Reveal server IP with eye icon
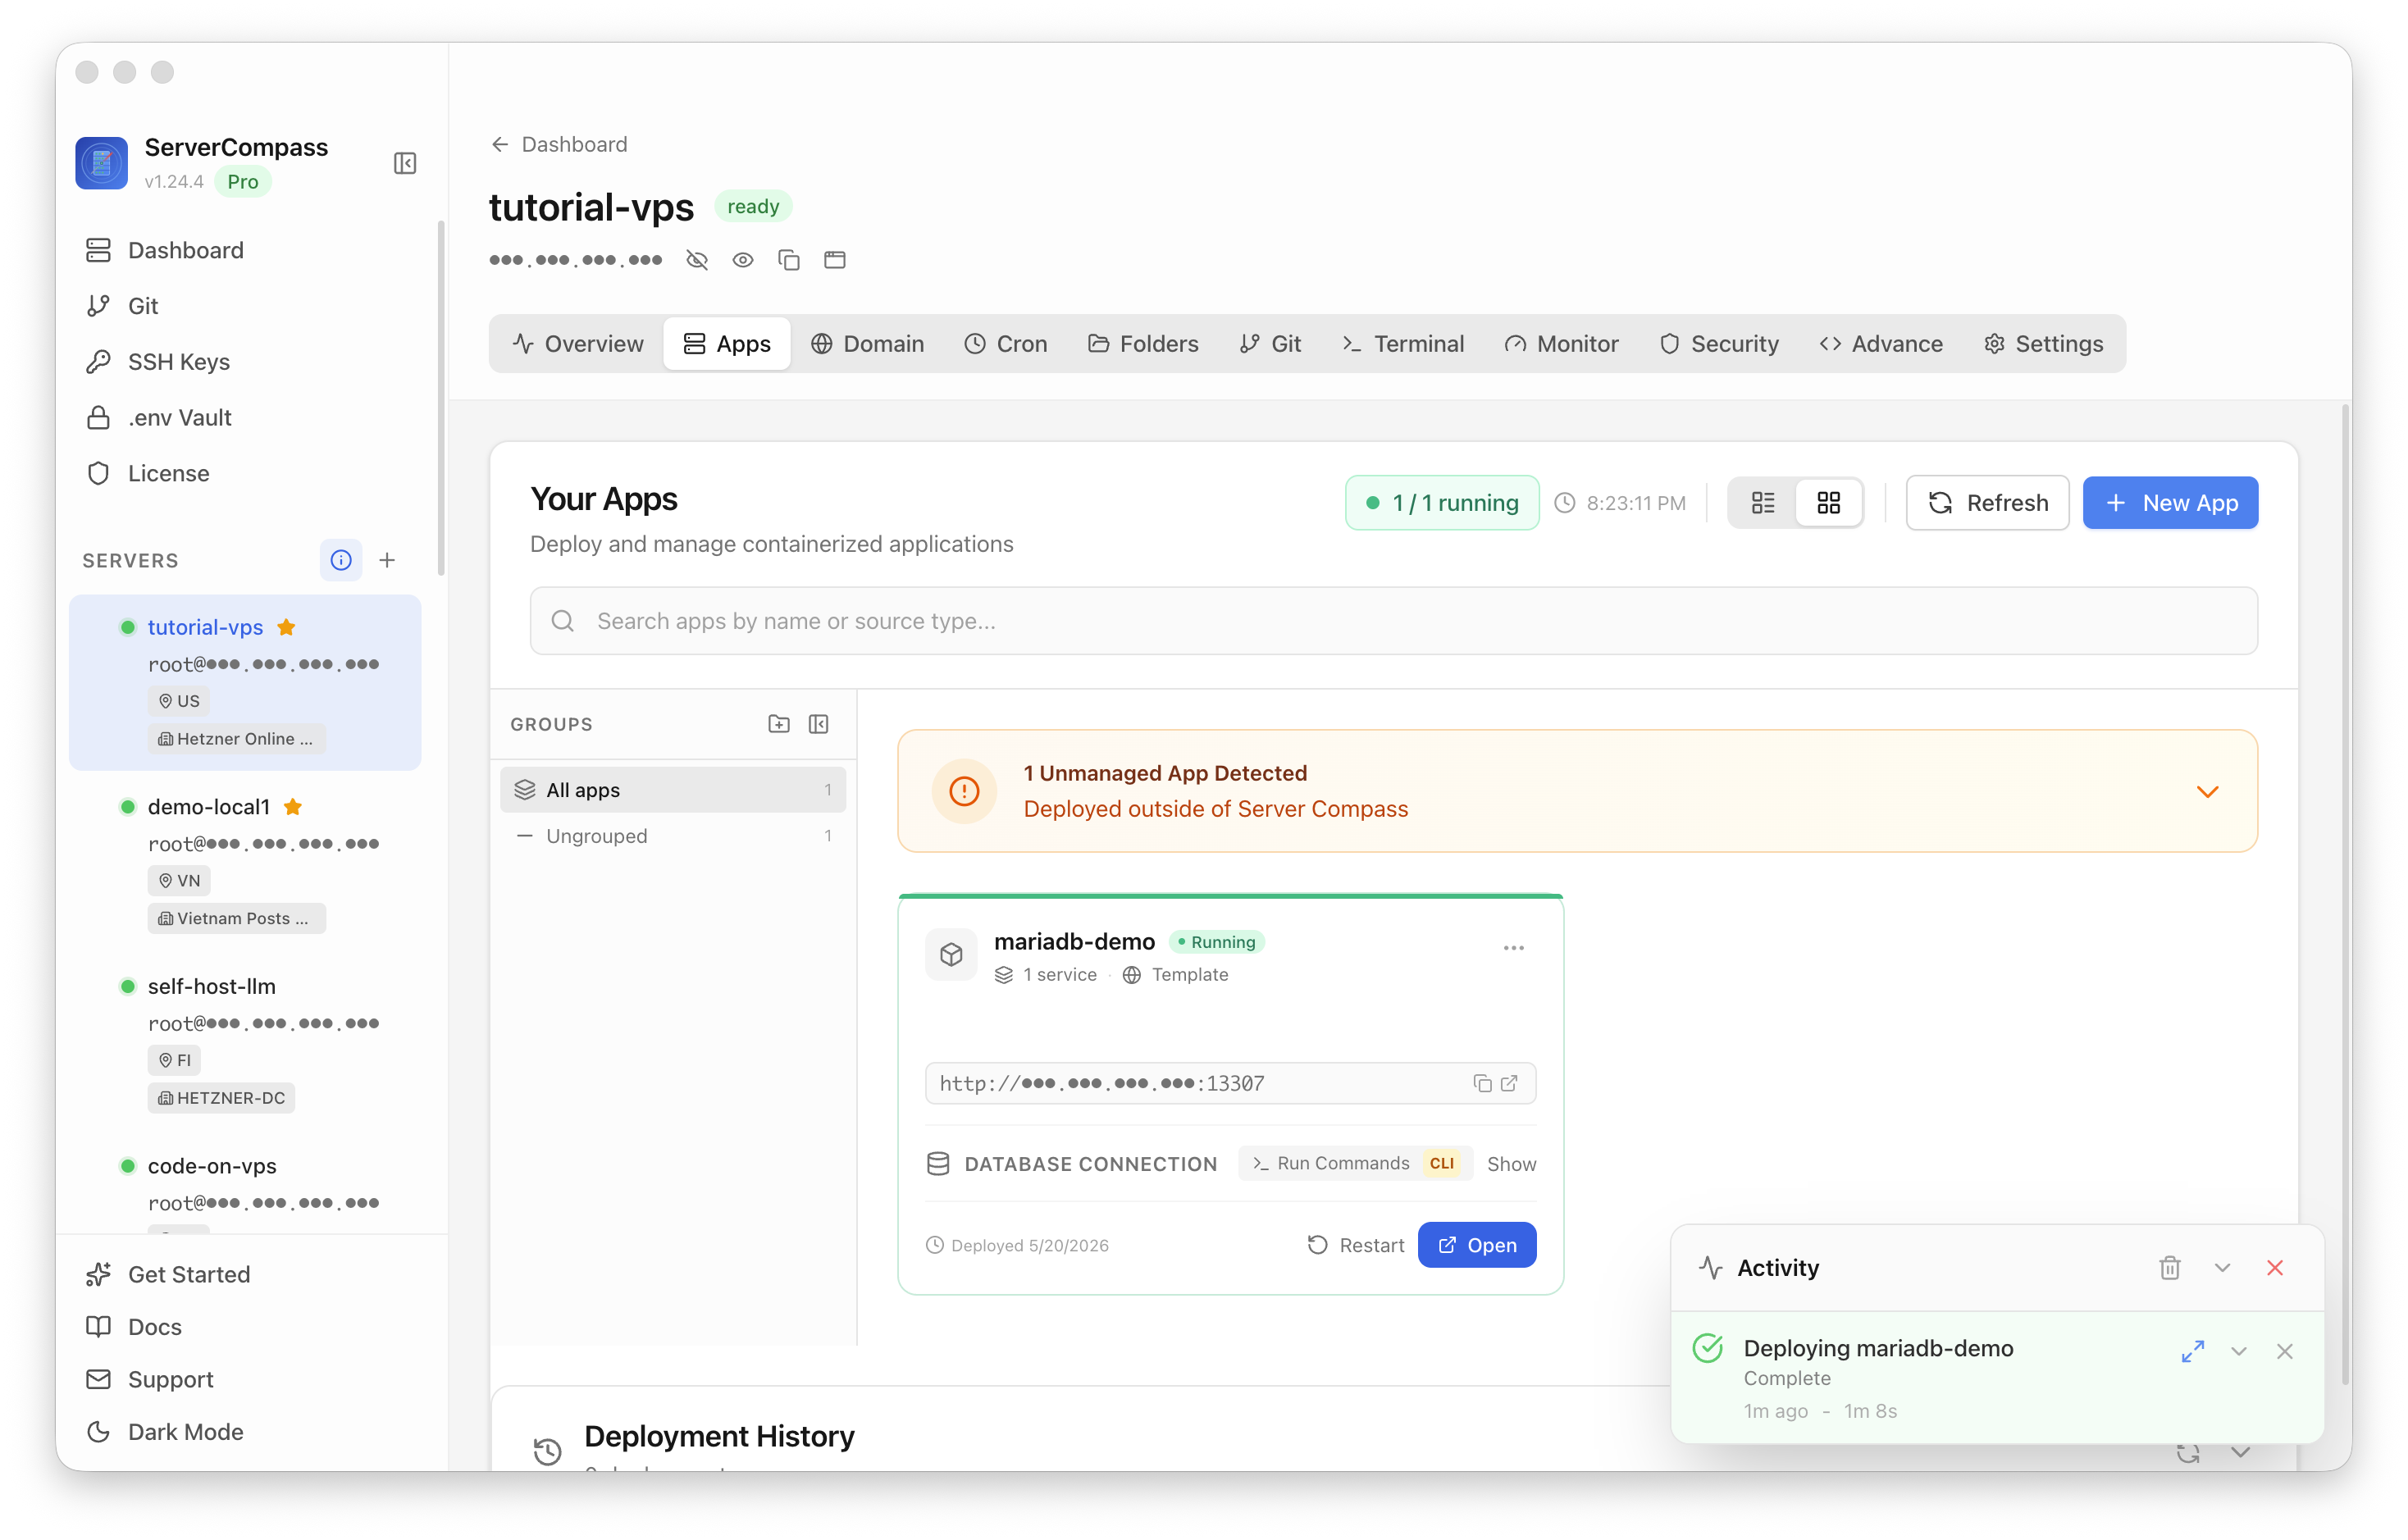Image resolution: width=2408 pixels, height=1540 pixels. pyautogui.click(x=743, y=260)
